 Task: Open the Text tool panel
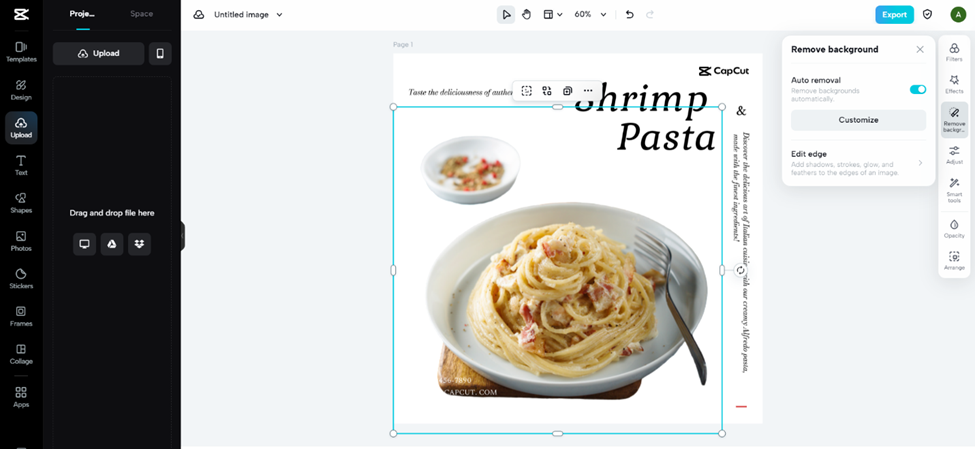point(21,165)
